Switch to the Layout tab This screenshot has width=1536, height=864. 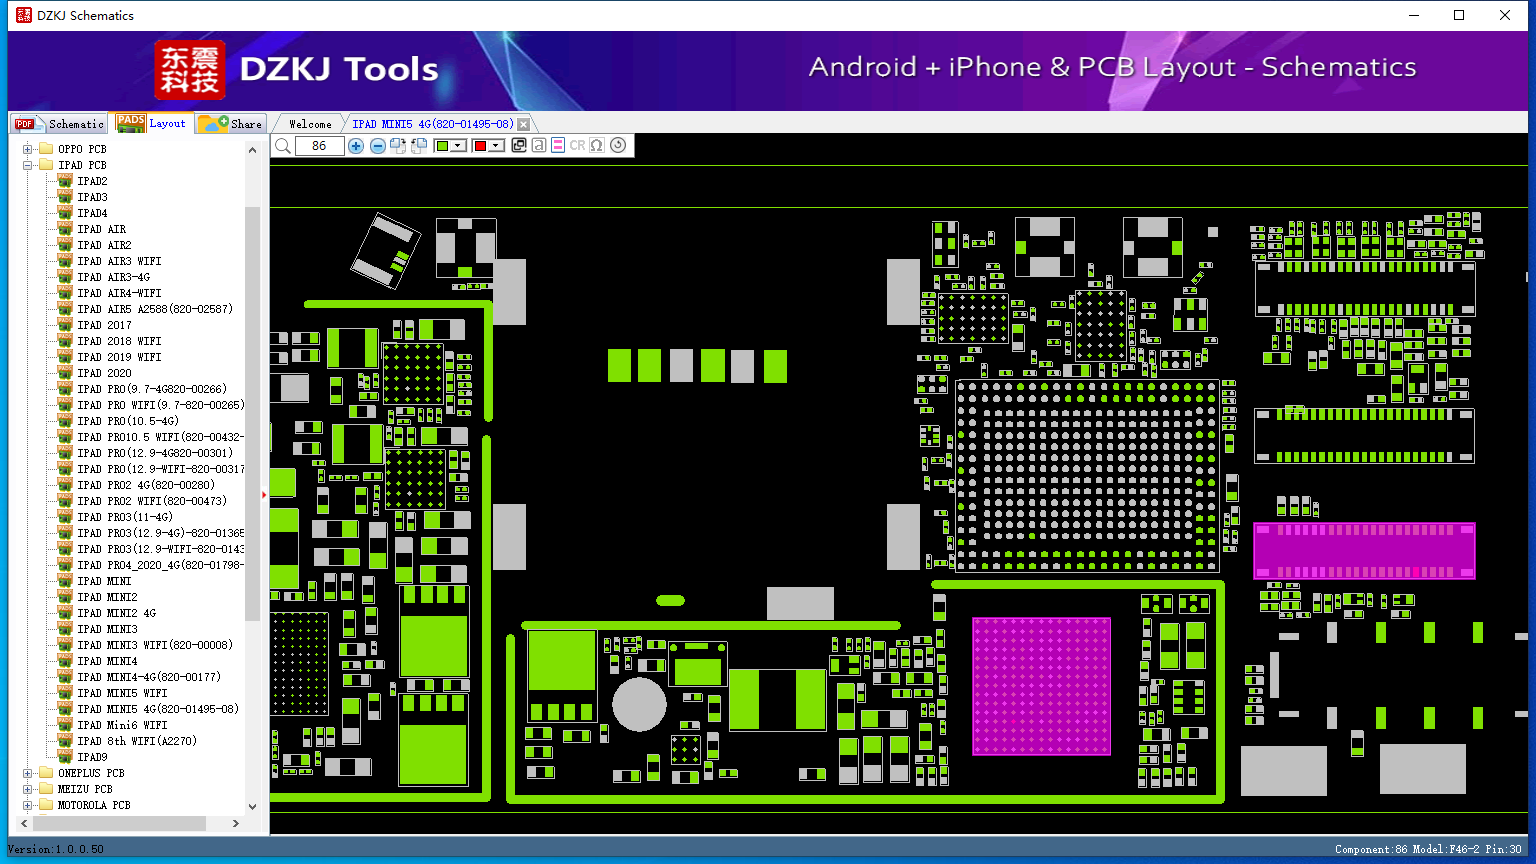point(151,123)
